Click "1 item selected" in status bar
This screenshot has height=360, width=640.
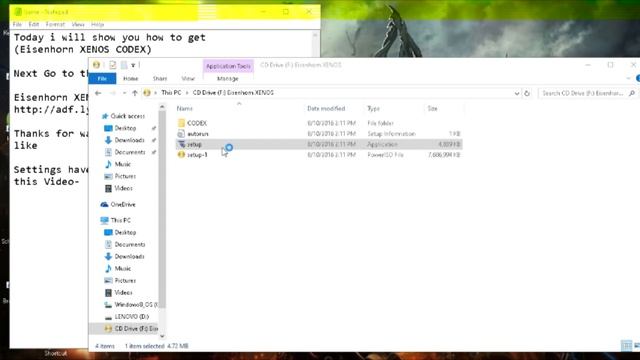point(144,346)
